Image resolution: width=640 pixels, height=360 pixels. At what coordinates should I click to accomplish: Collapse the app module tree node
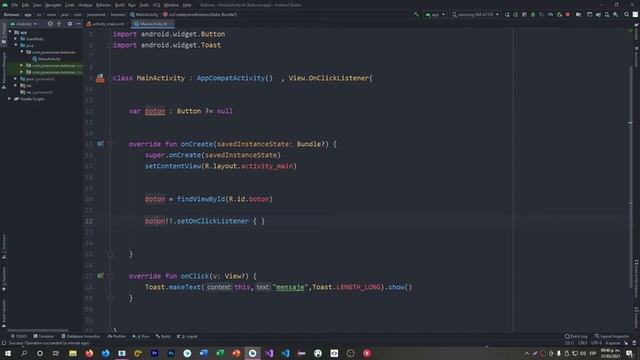coord(10,32)
